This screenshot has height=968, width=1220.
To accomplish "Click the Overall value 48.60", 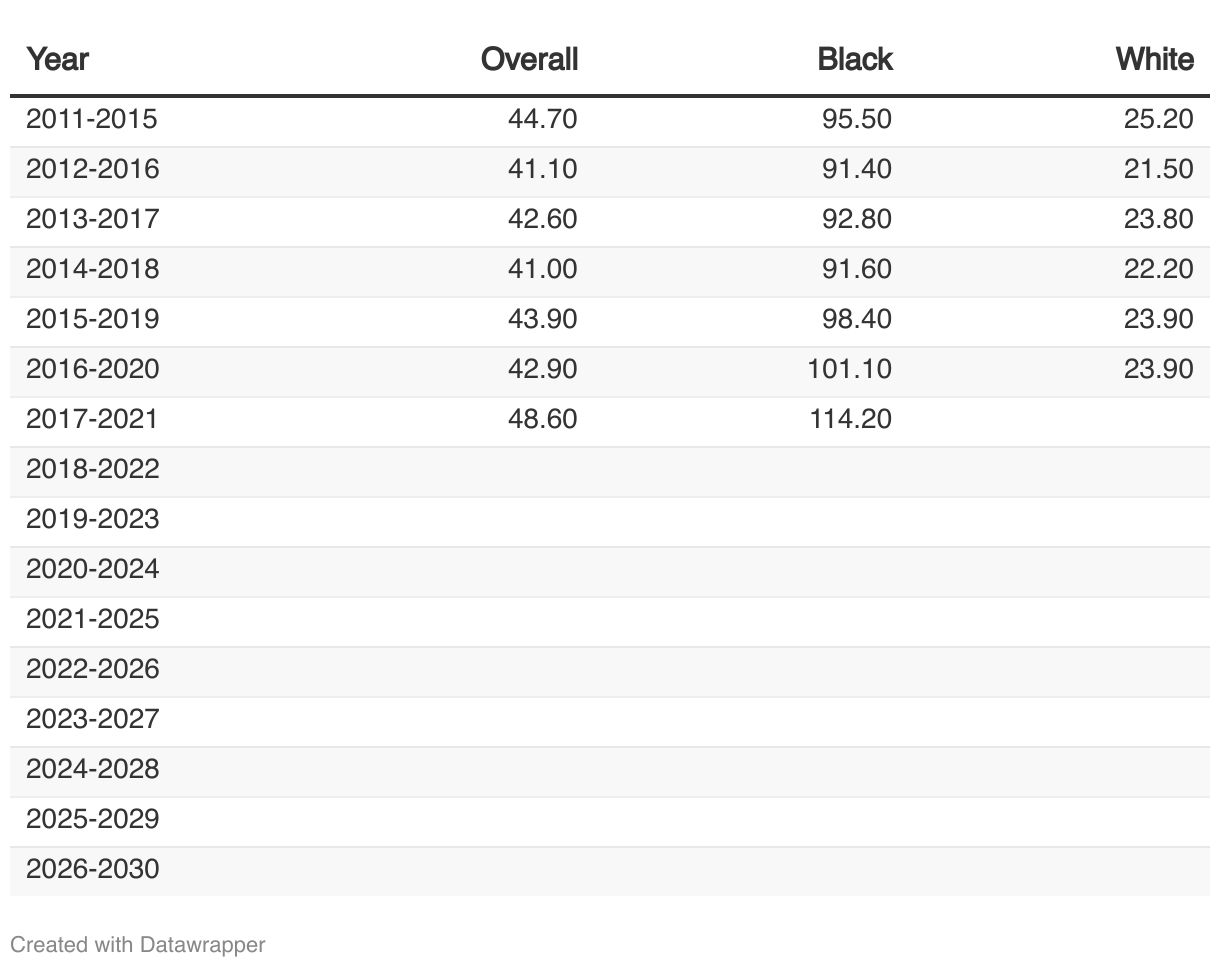I will click(542, 419).
